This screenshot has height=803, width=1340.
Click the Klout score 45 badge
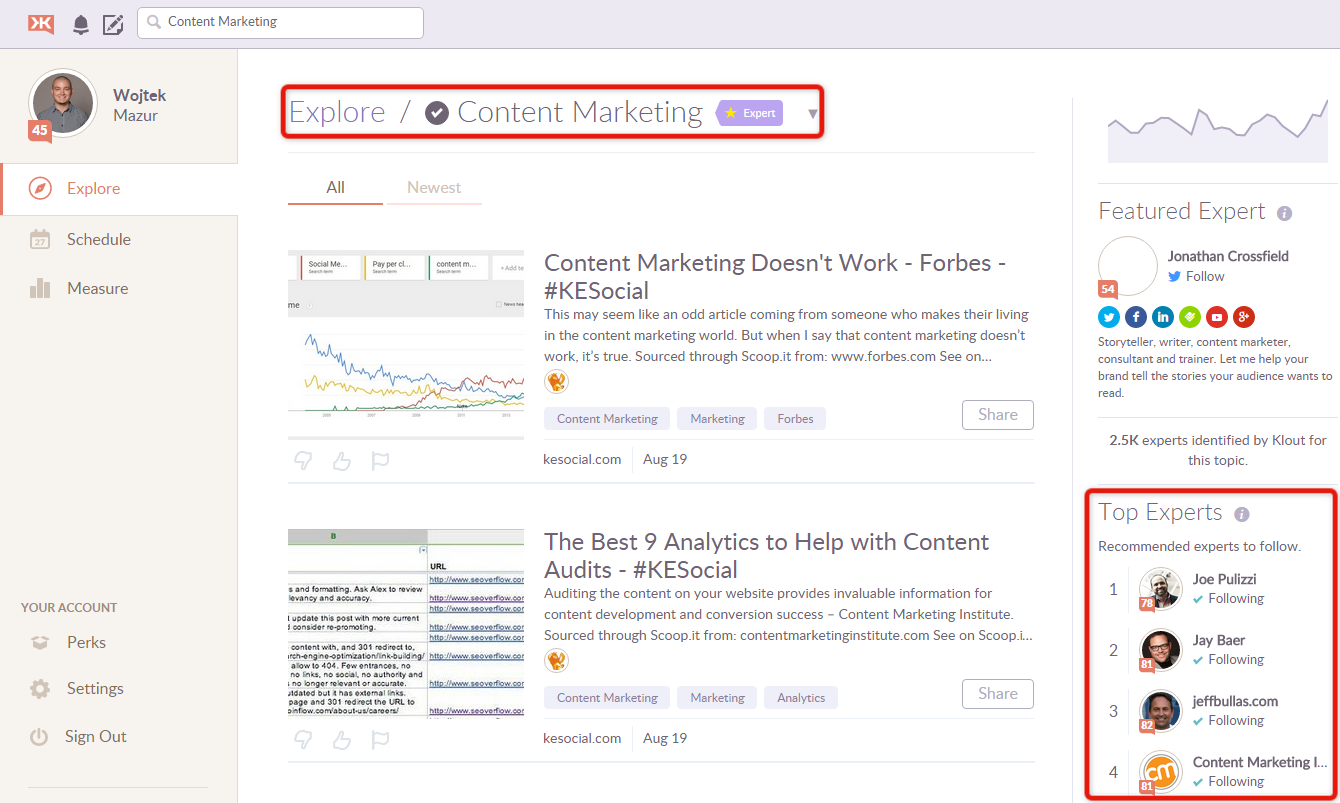click(39, 130)
